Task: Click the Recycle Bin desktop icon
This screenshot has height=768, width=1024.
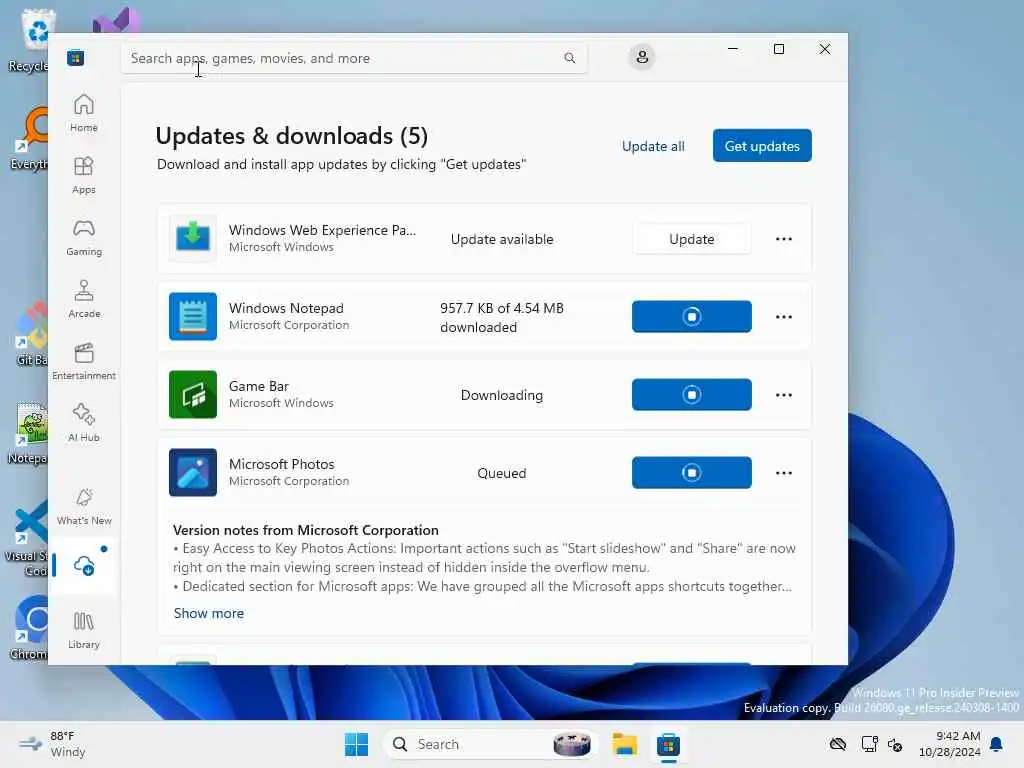Action: coord(30,40)
